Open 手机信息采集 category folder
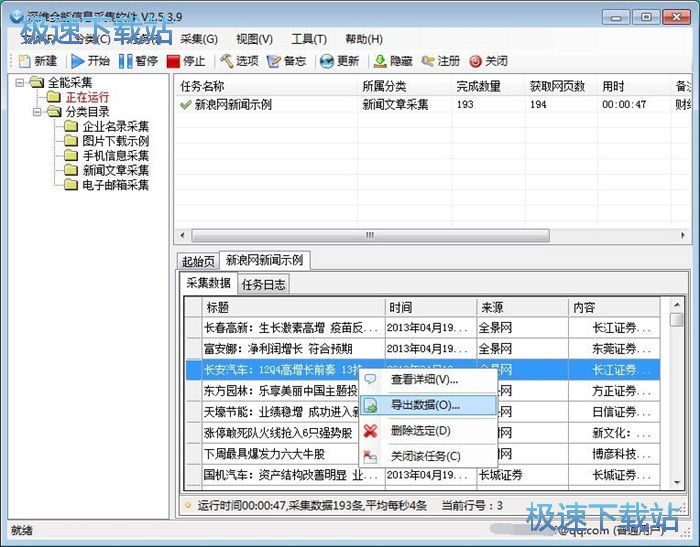The width and height of the screenshot is (700, 547). (116, 155)
